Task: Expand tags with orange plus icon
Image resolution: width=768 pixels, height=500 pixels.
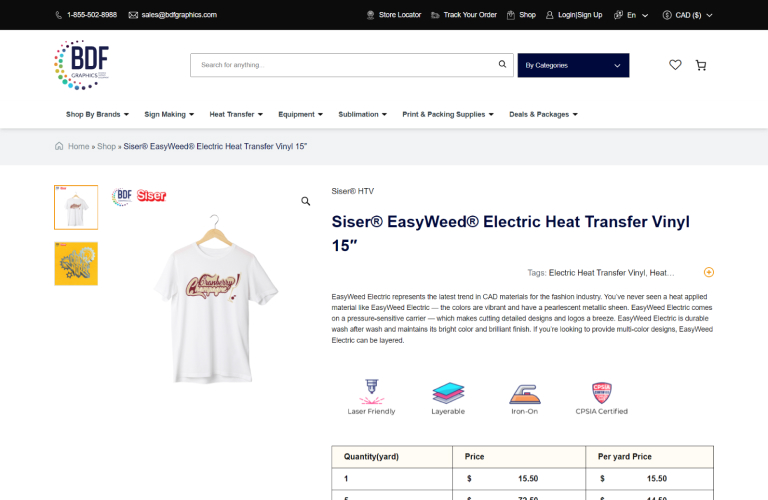Action: point(709,272)
